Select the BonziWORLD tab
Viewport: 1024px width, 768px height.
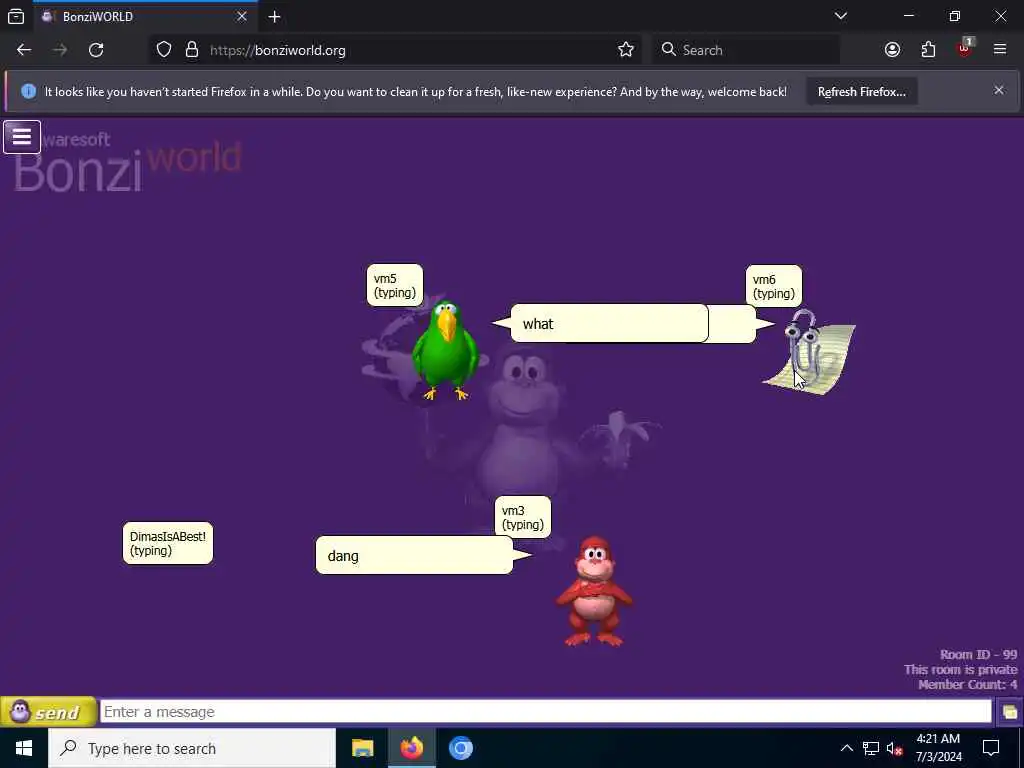click(145, 16)
